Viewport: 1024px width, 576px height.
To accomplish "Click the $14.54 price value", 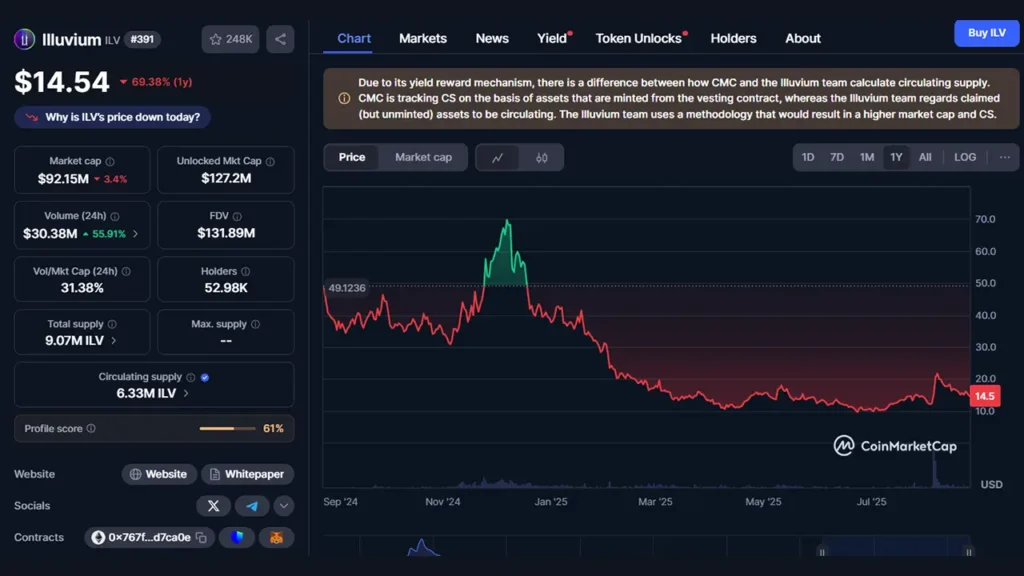I will click(61, 82).
